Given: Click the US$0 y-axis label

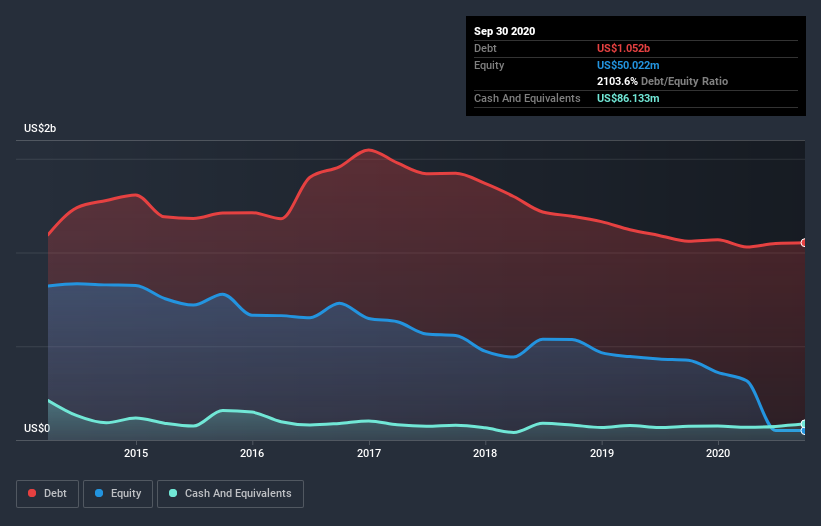Looking at the screenshot, I should (x=37, y=428).
